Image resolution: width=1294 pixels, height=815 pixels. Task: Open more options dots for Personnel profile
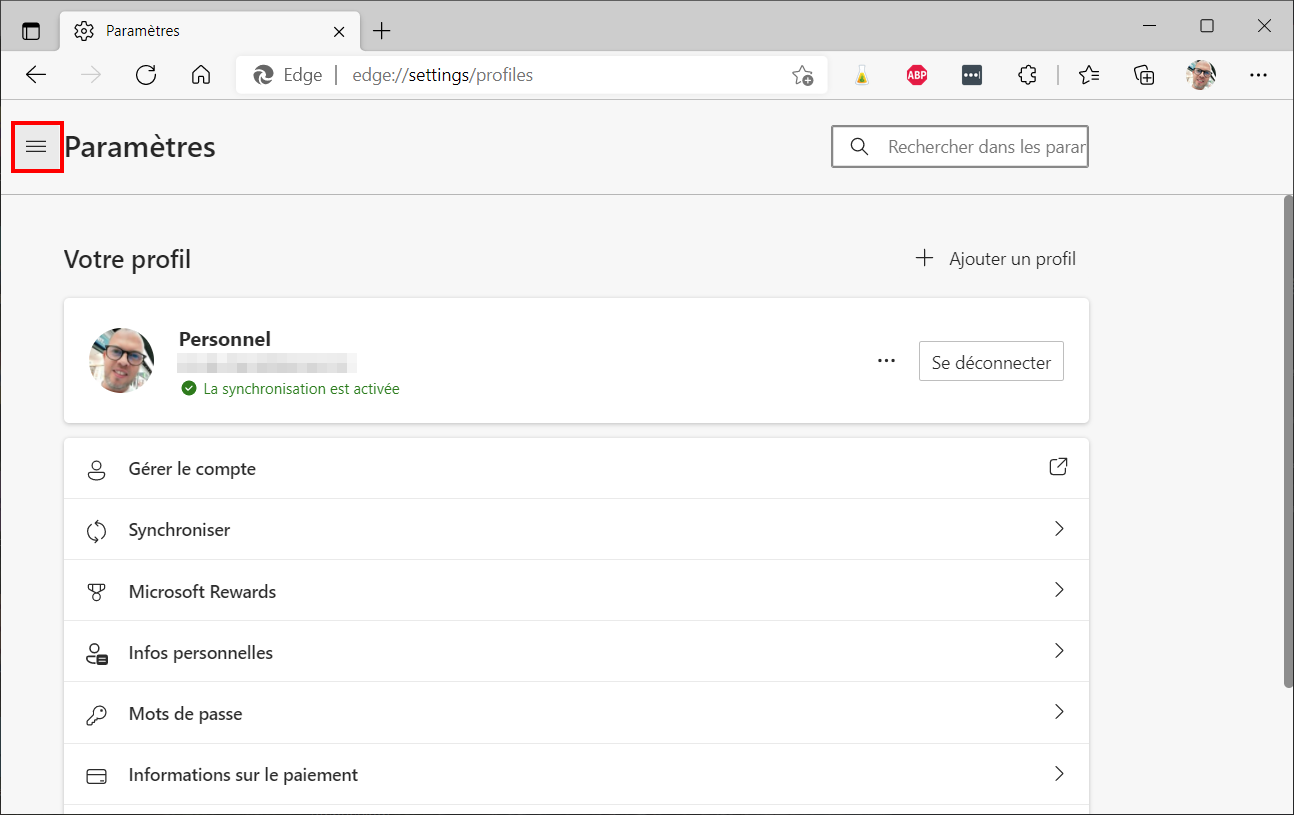[x=886, y=361]
